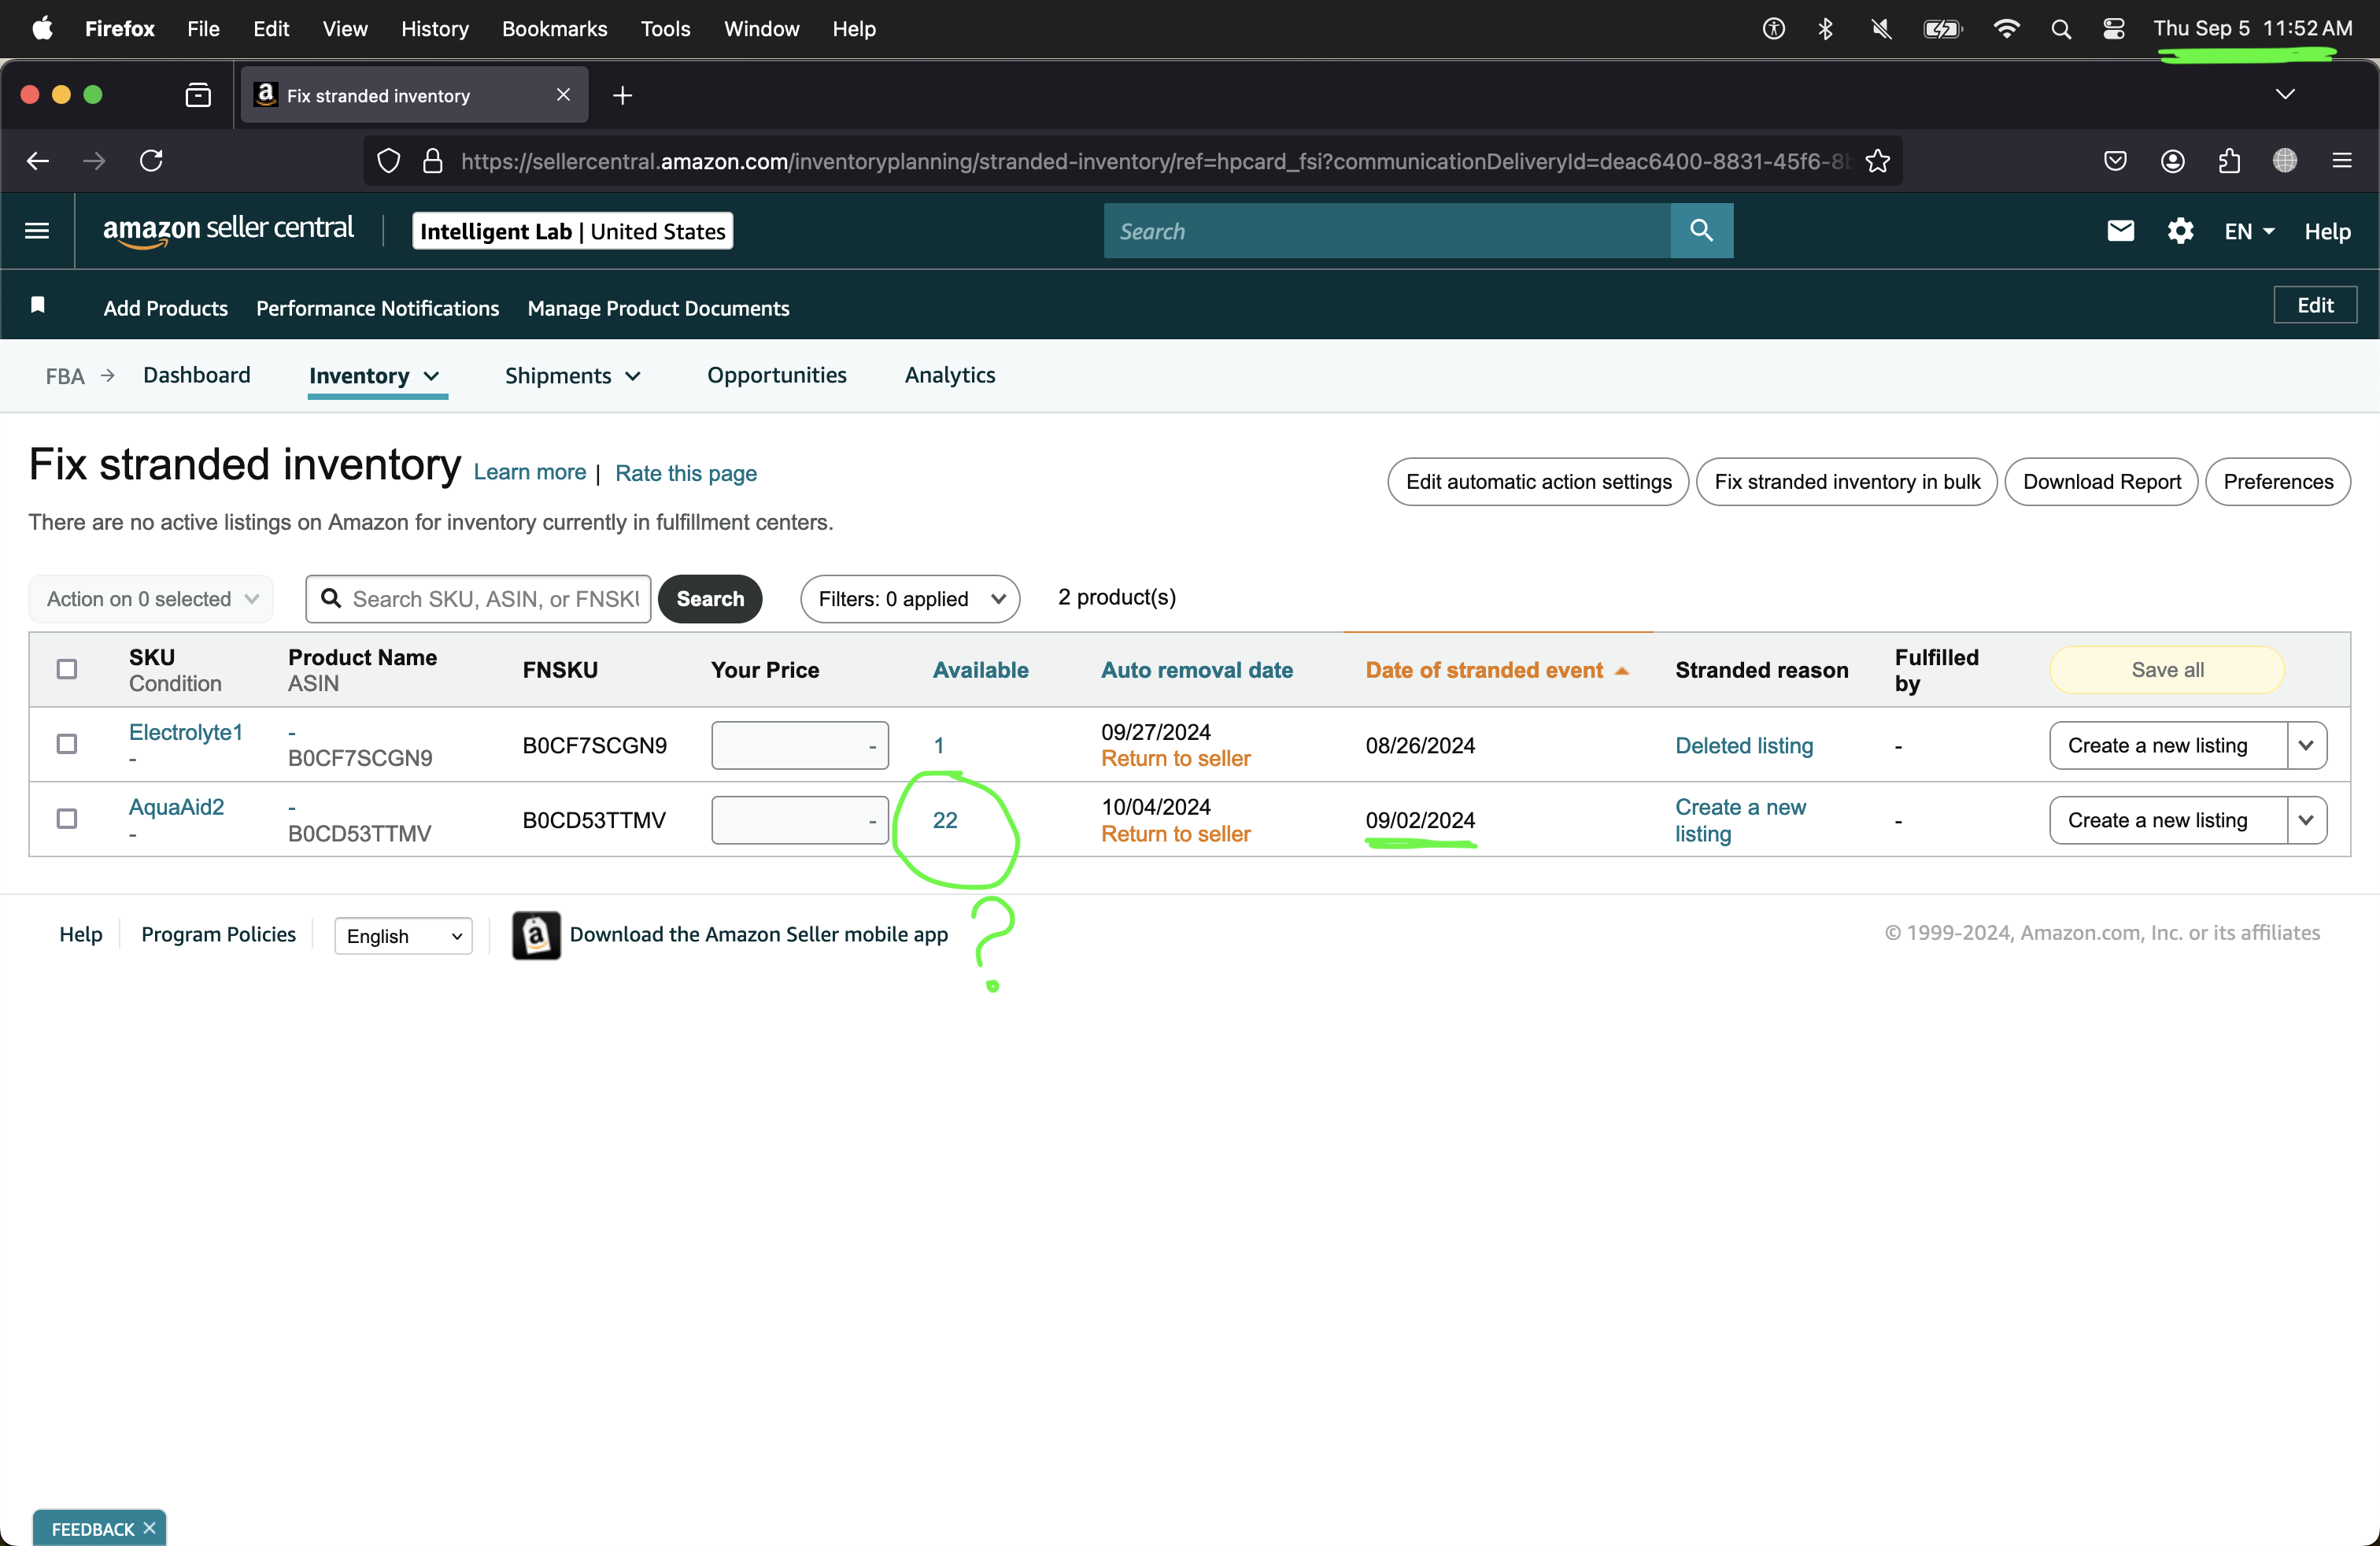2380x1546 pixels.
Task: Click the tracking protection shield icon
Action: coord(389,161)
